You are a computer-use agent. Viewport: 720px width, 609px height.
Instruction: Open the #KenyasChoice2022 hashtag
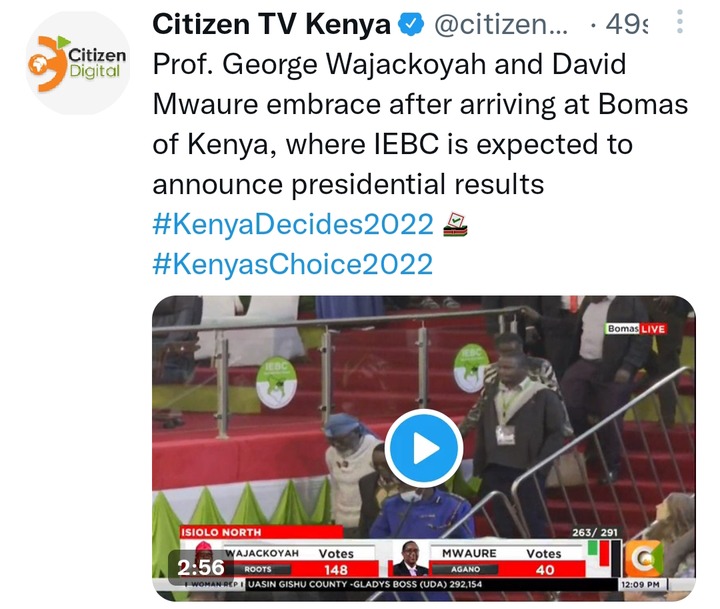click(x=292, y=264)
